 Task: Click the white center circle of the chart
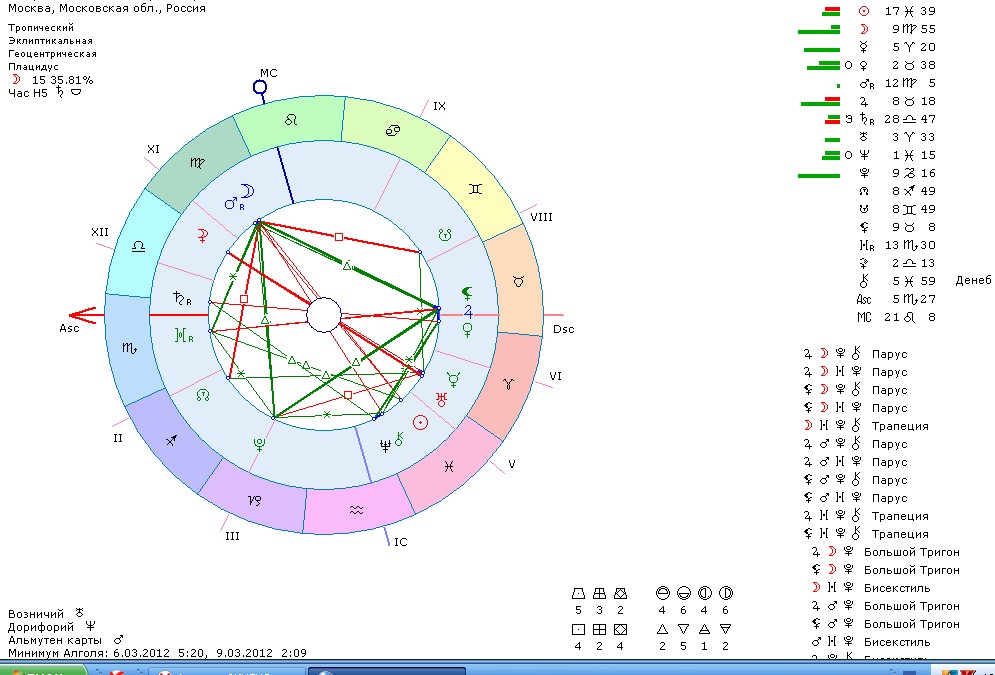coord(323,315)
